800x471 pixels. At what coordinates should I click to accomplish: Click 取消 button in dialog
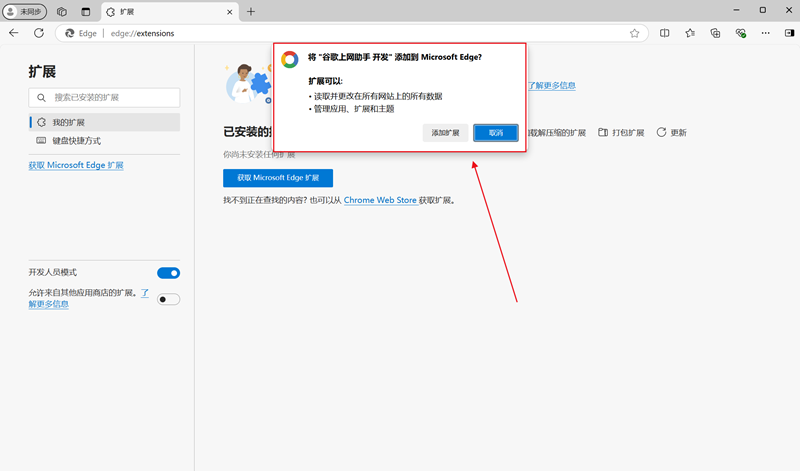coord(496,133)
